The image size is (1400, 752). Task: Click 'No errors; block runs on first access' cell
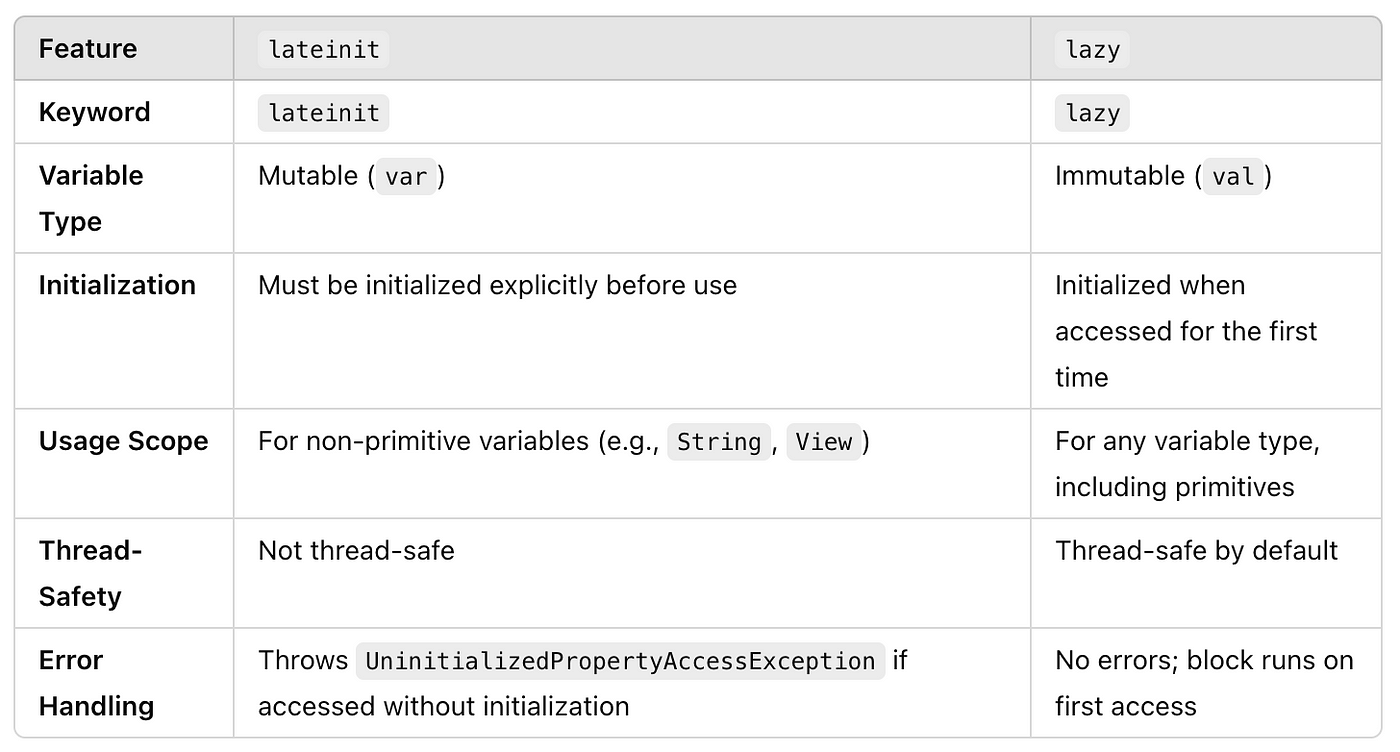pos(1204,683)
